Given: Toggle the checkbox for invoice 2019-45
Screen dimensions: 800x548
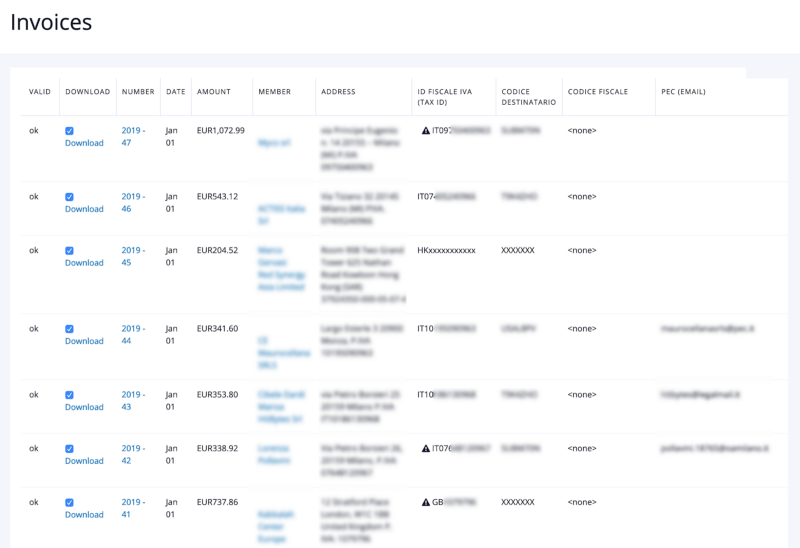Looking at the screenshot, I should pos(69,251).
